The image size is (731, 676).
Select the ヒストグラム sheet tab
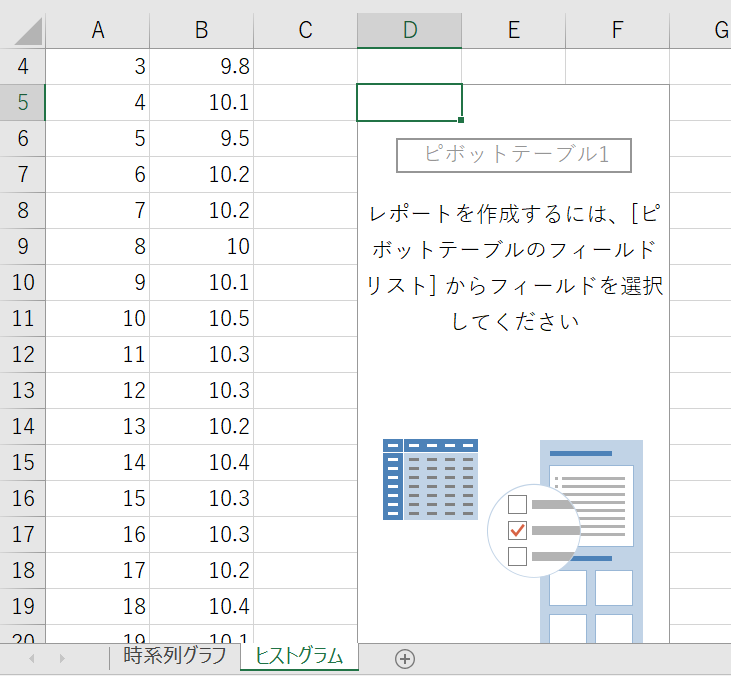coord(299,656)
